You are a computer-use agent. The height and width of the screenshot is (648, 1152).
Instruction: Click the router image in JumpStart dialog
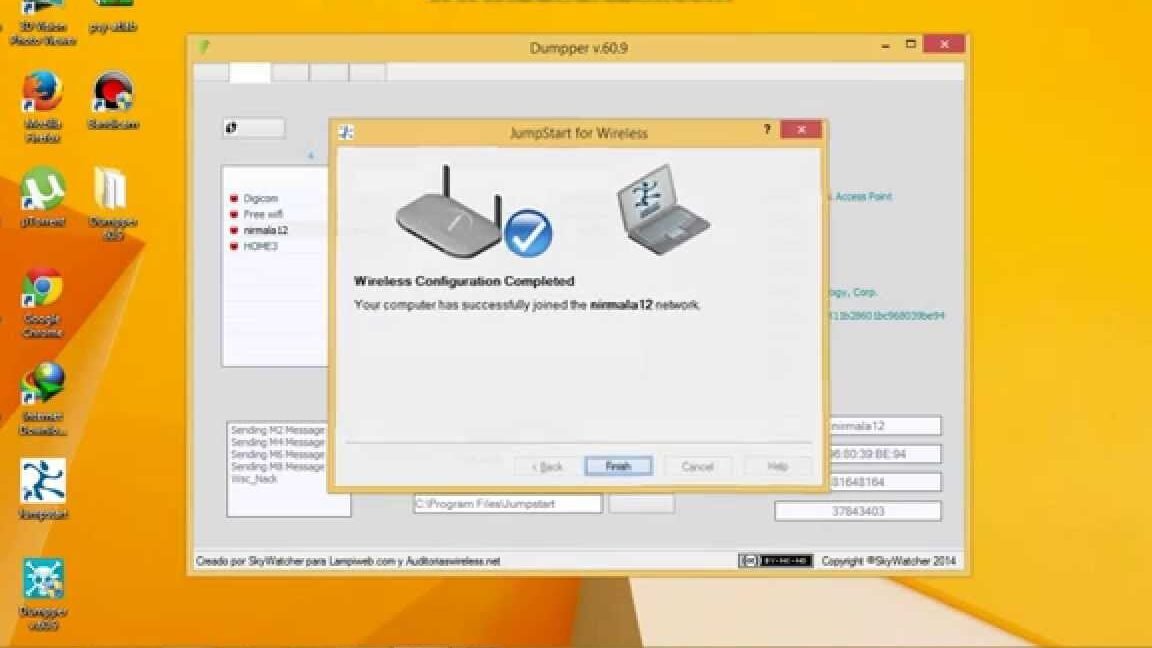click(448, 212)
